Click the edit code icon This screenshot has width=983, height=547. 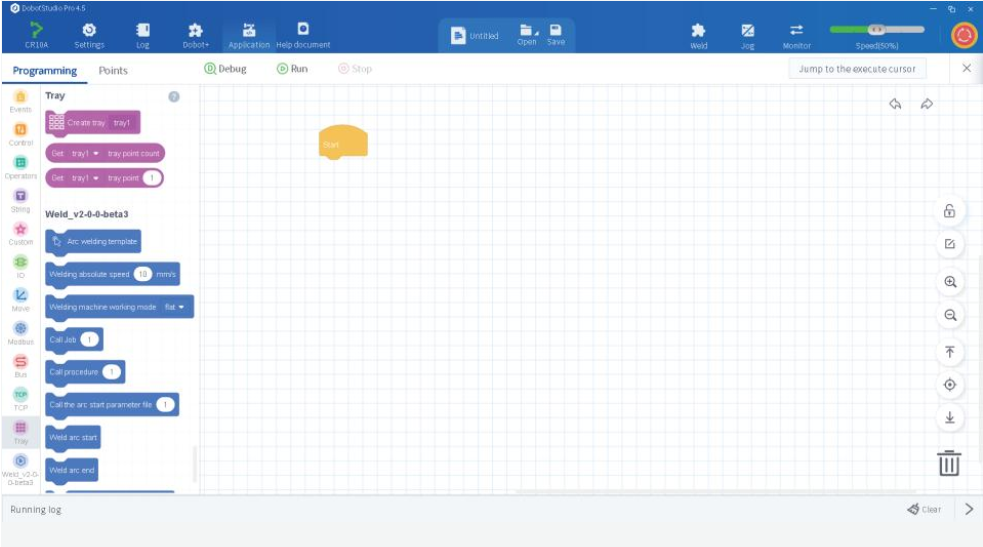pos(950,244)
